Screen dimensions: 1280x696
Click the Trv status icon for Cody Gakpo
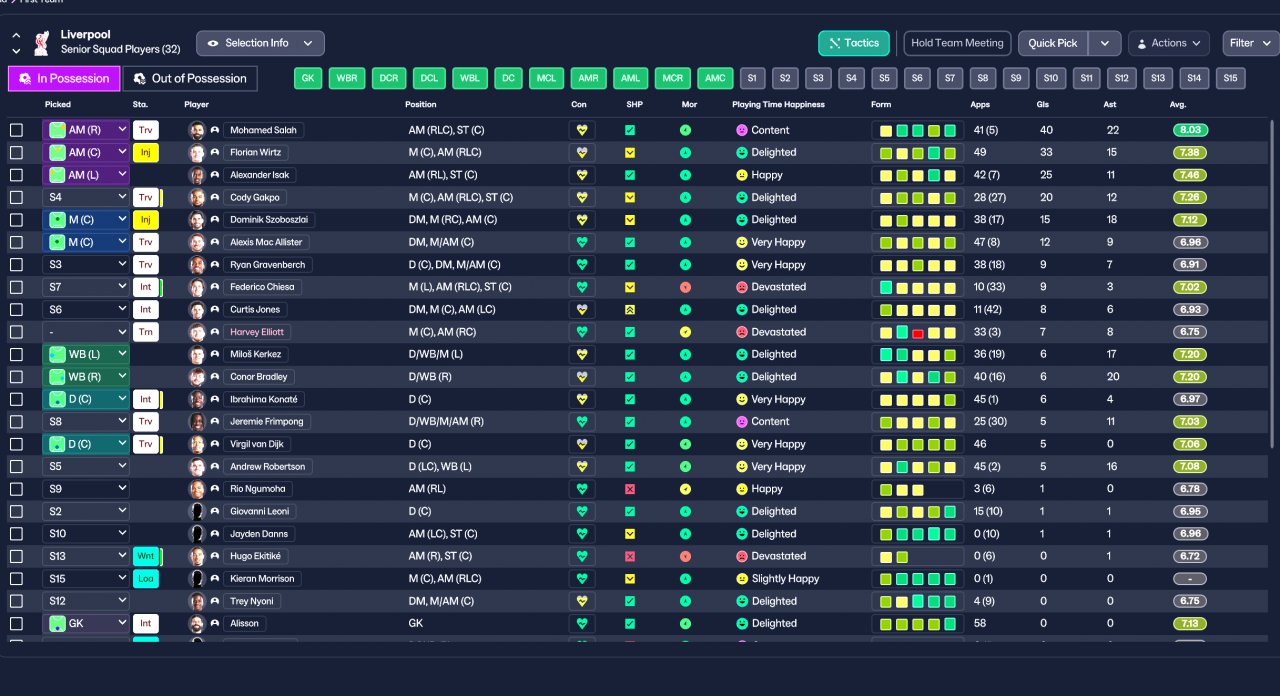[145, 198]
